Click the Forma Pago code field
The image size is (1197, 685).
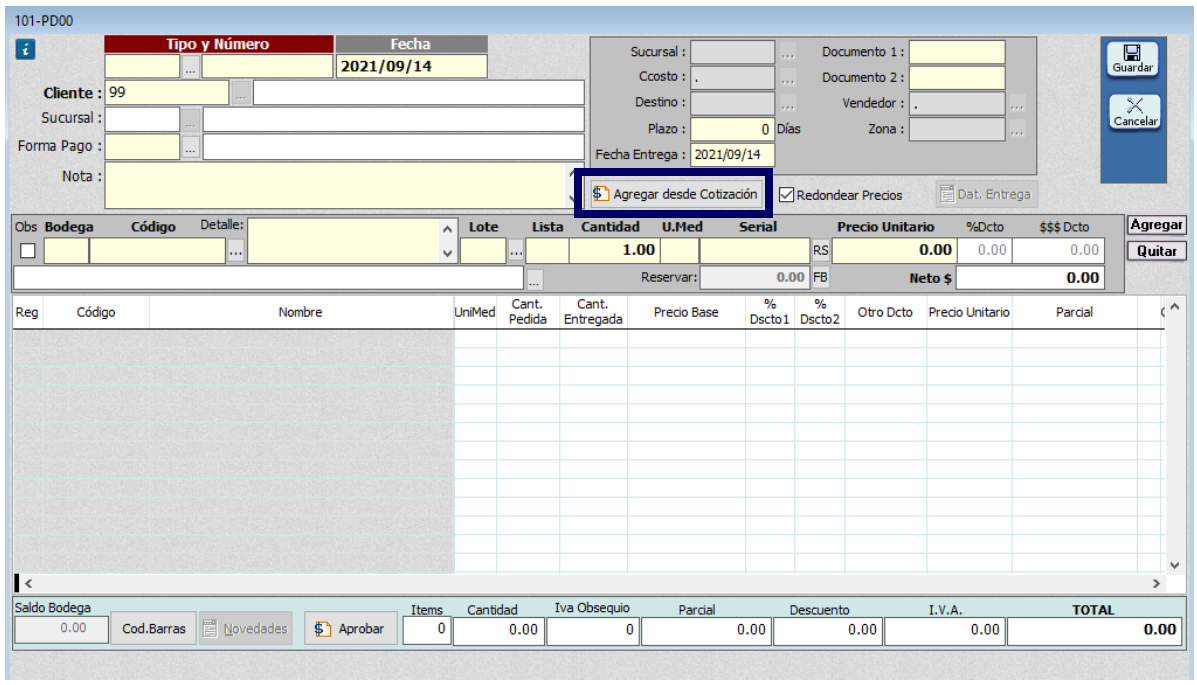tap(142, 147)
